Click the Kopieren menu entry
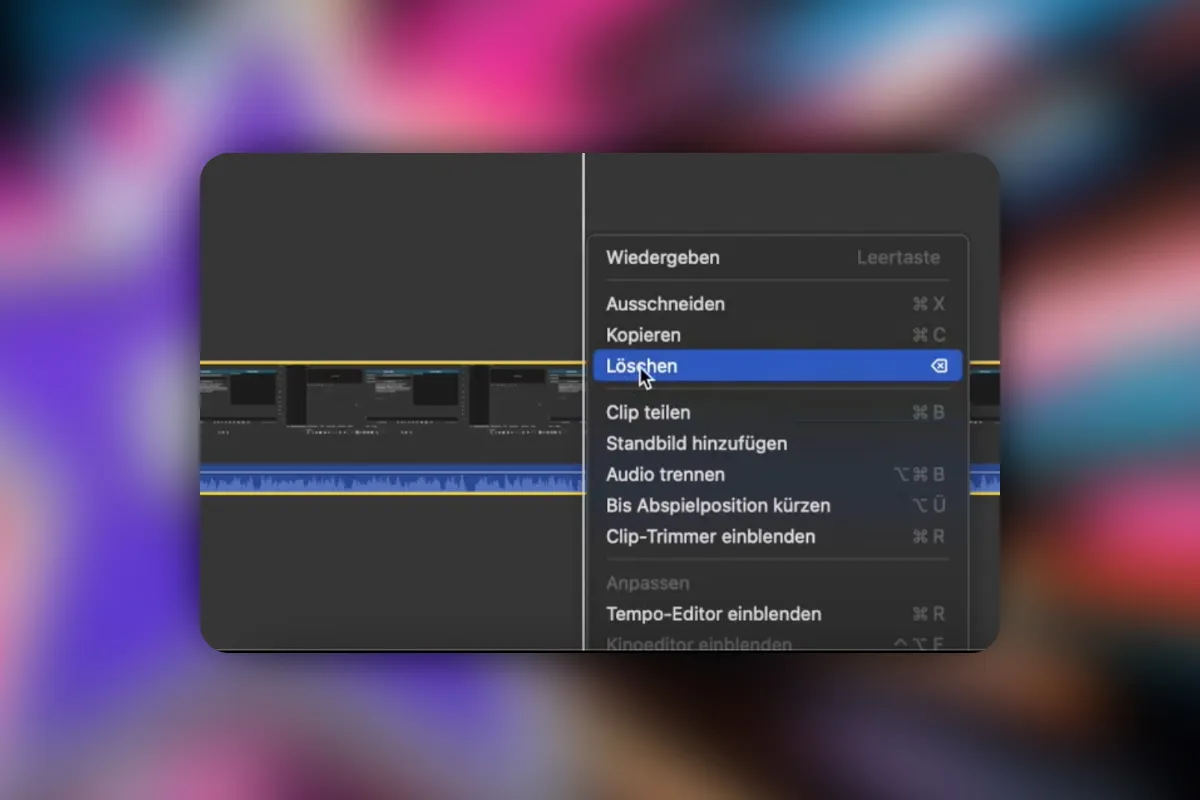 tap(777, 335)
